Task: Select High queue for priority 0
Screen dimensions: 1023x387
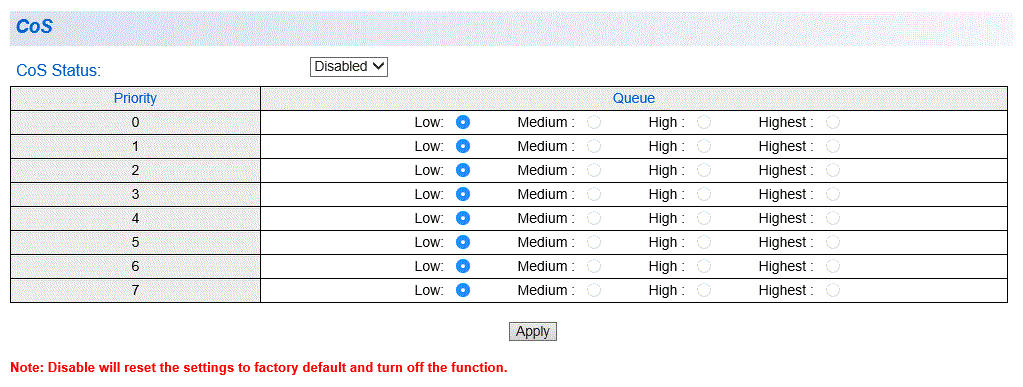Action: pos(703,122)
